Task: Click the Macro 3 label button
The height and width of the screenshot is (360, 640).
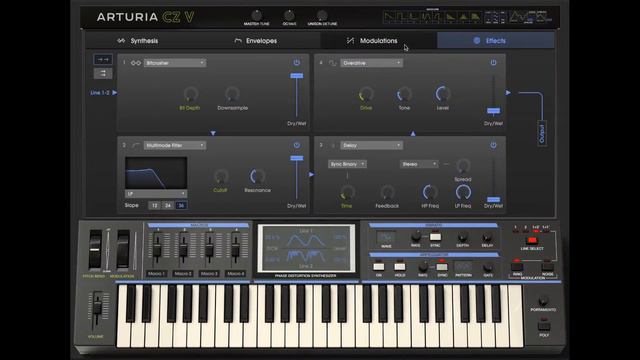Action: pyautogui.click(x=209, y=273)
